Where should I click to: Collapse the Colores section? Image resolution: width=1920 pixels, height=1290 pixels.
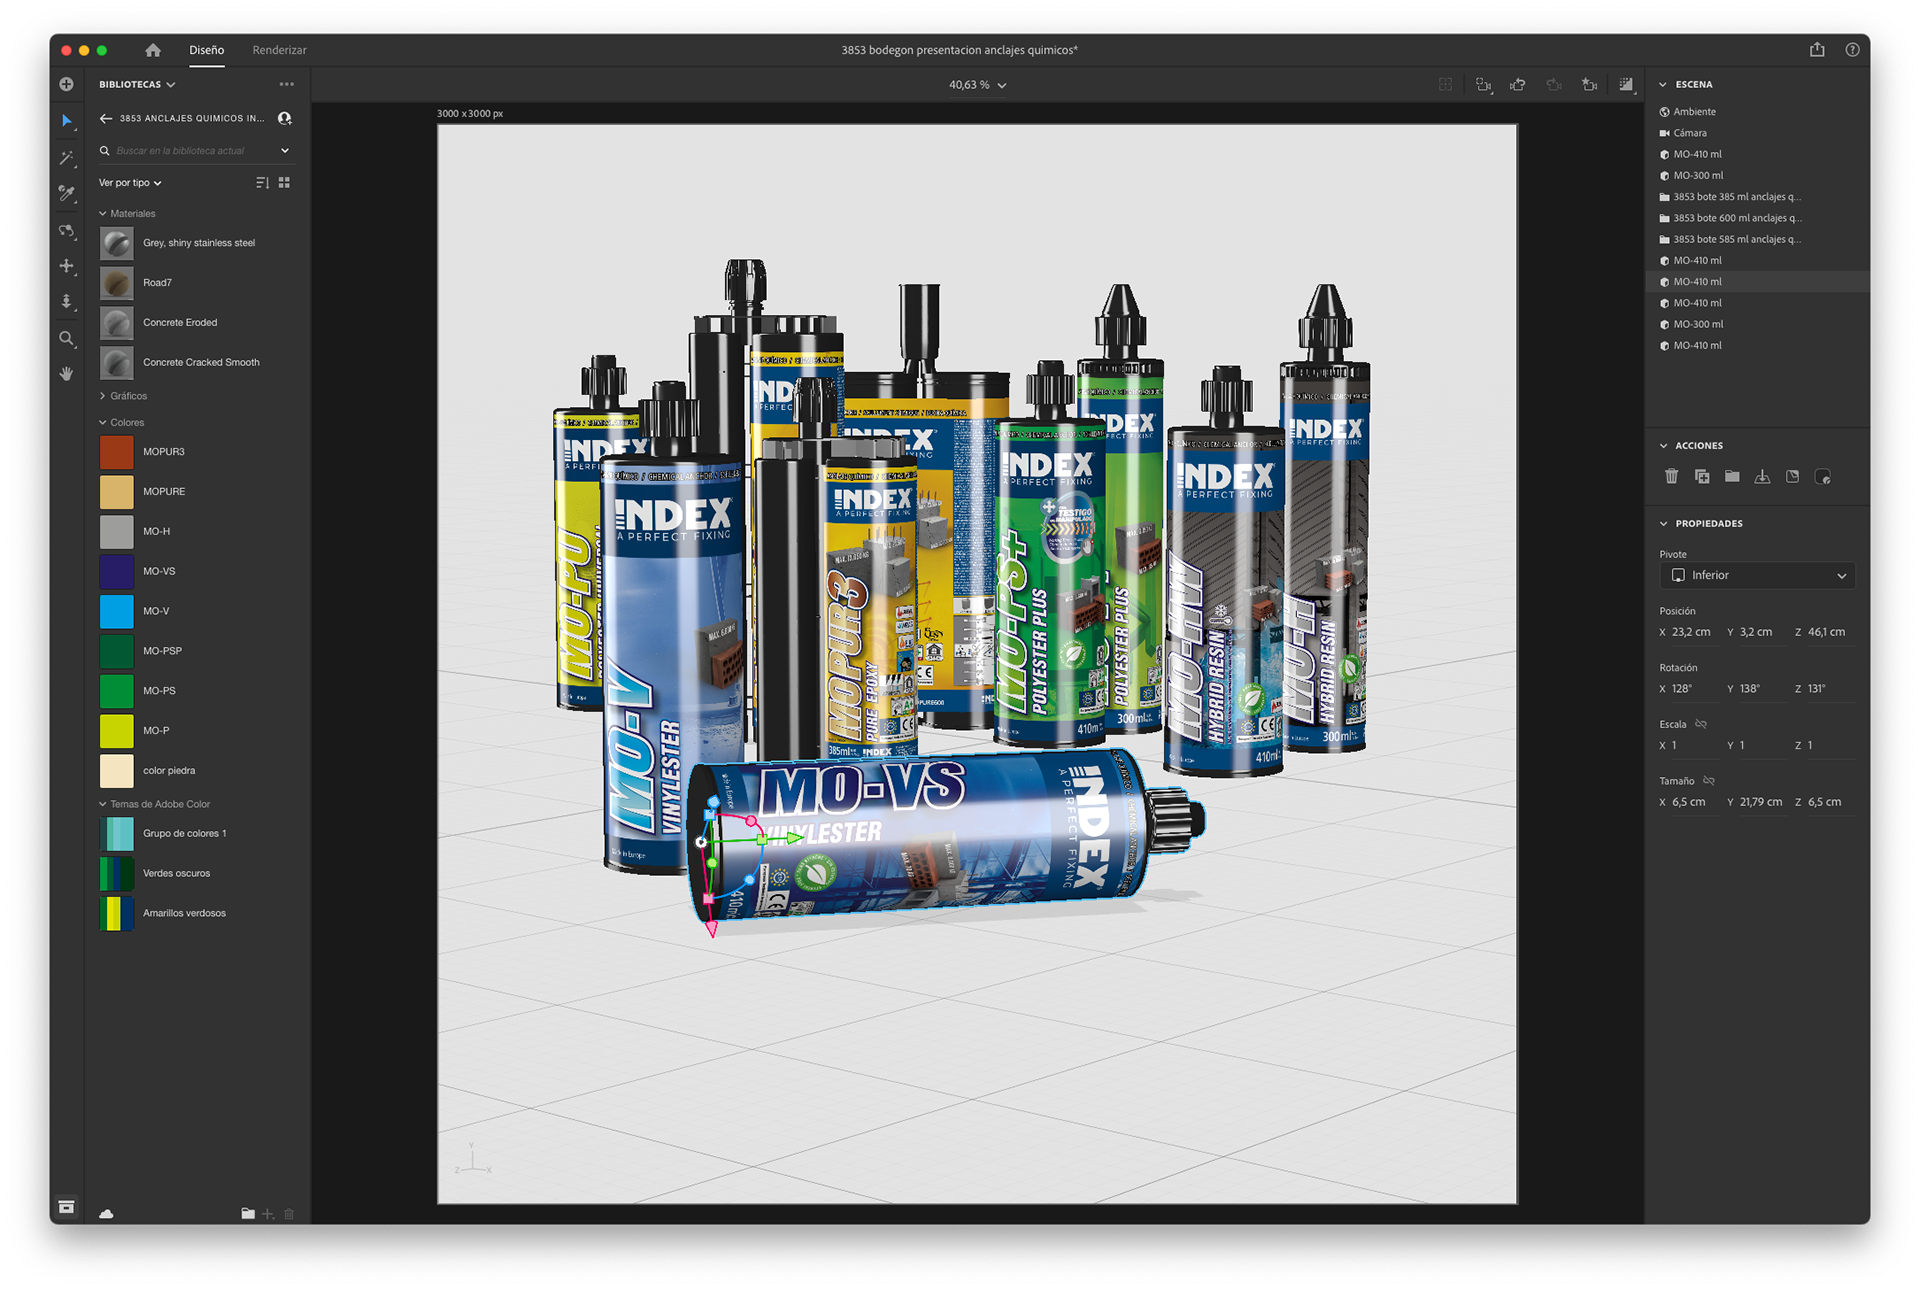point(102,423)
